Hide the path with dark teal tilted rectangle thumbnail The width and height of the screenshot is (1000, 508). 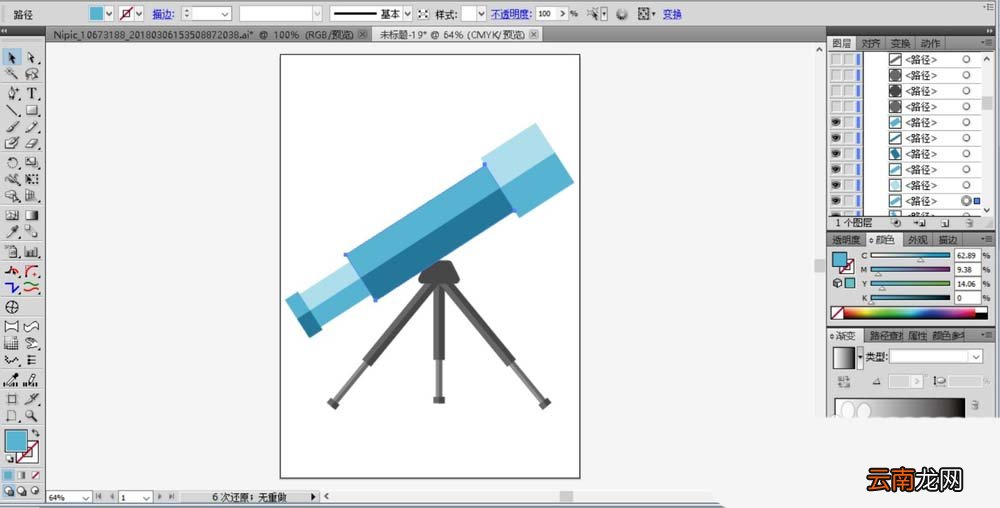[x=835, y=154]
